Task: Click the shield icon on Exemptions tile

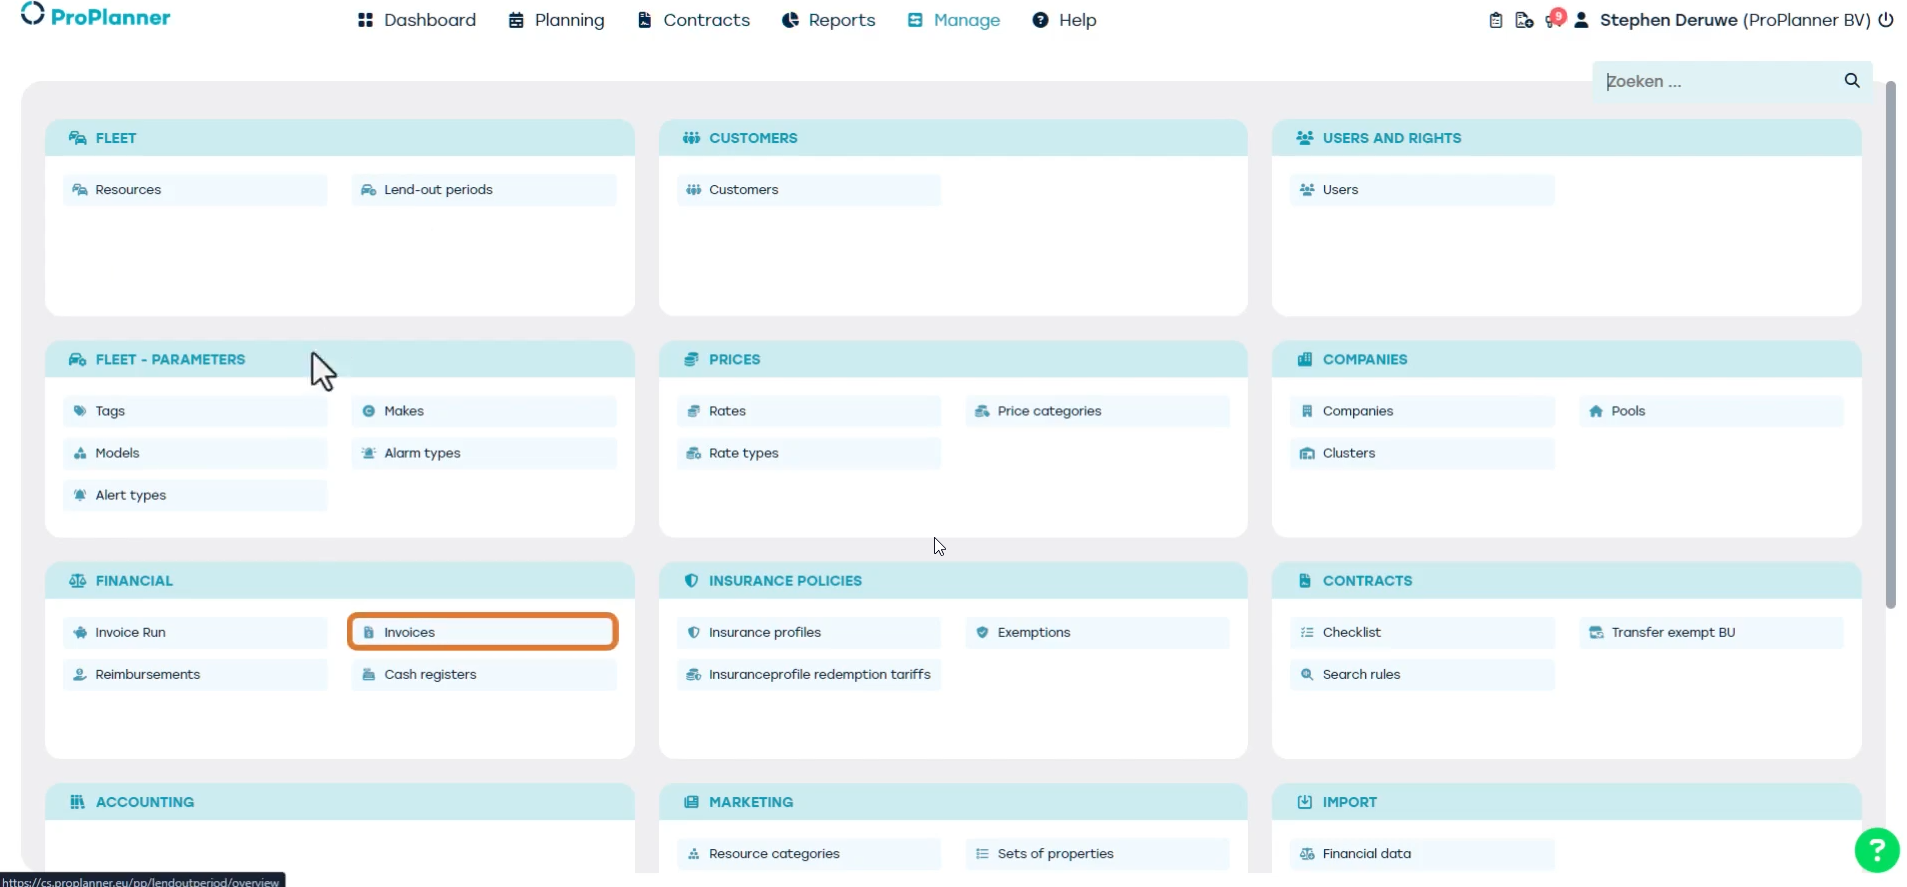Action: coord(982,633)
